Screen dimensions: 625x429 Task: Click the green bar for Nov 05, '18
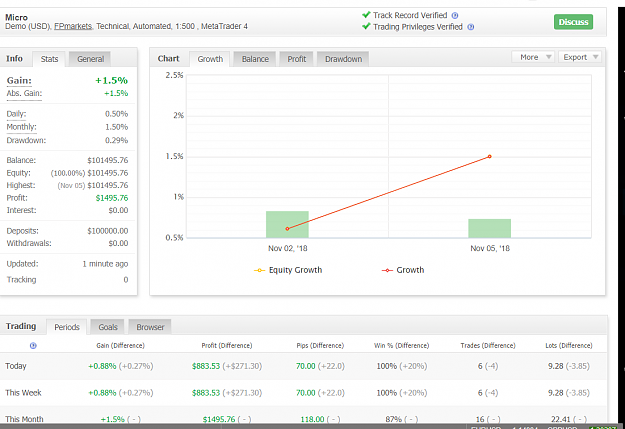489,228
